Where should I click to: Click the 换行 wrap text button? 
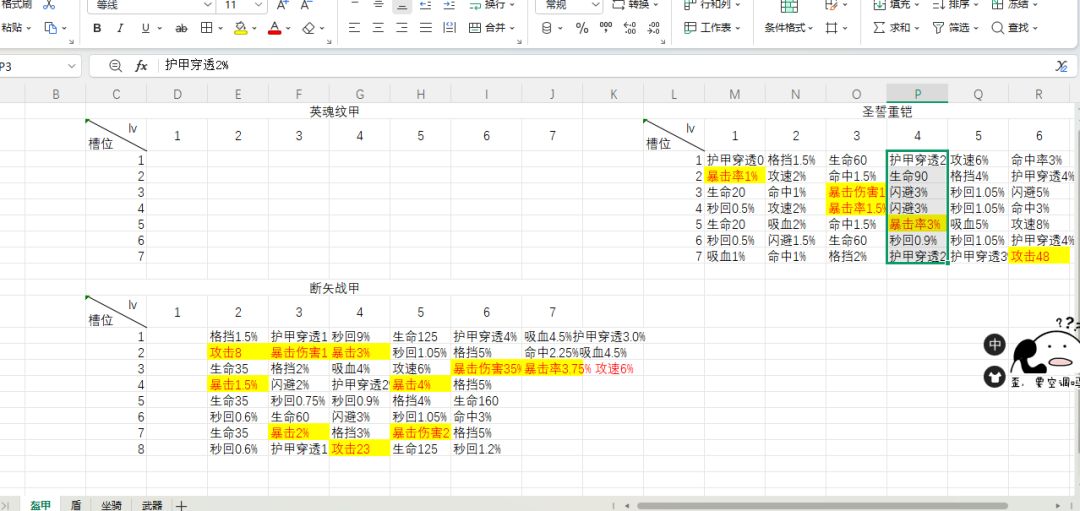[x=491, y=5]
